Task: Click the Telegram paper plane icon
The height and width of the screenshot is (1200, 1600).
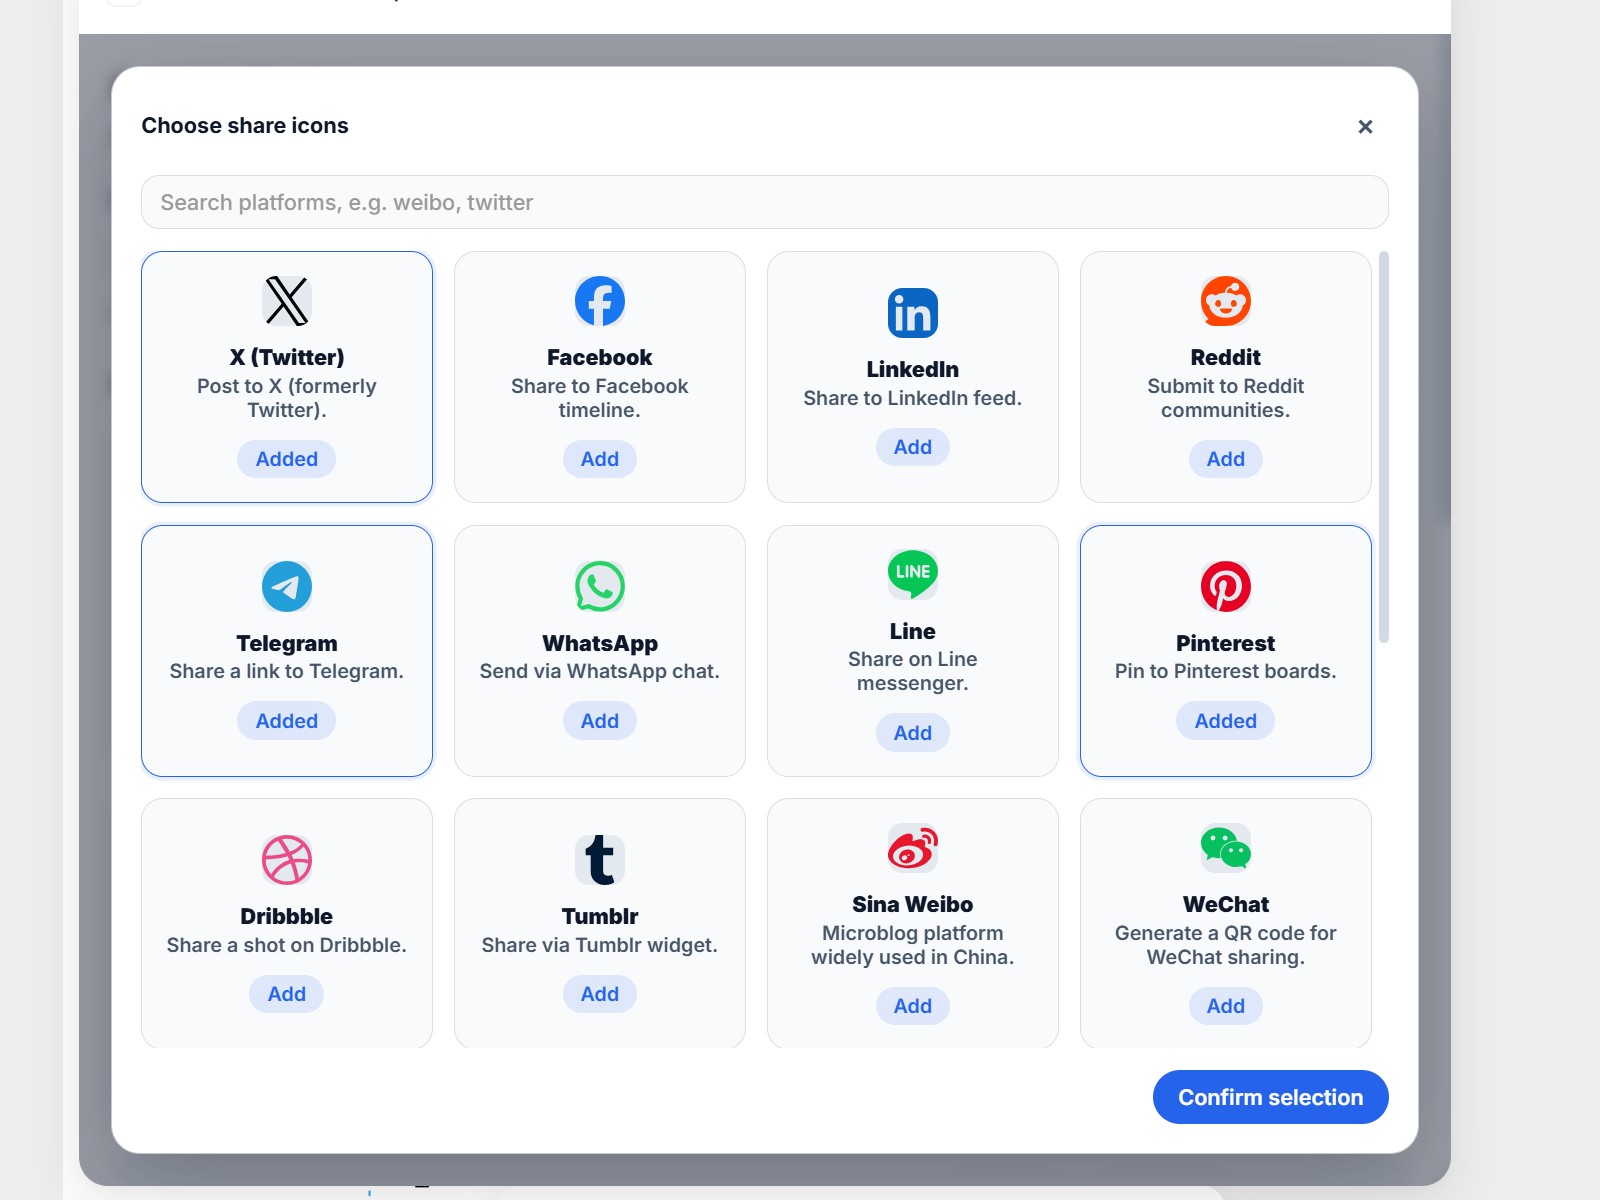Action: click(286, 587)
